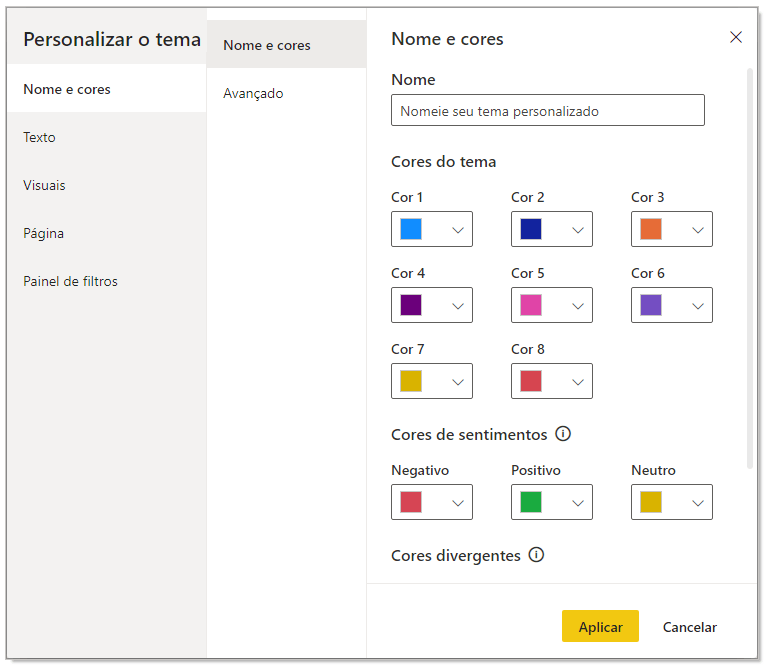
Task: Expand the Cor 1 dropdown arrow
Action: pyautogui.click(x=458, y=230)
